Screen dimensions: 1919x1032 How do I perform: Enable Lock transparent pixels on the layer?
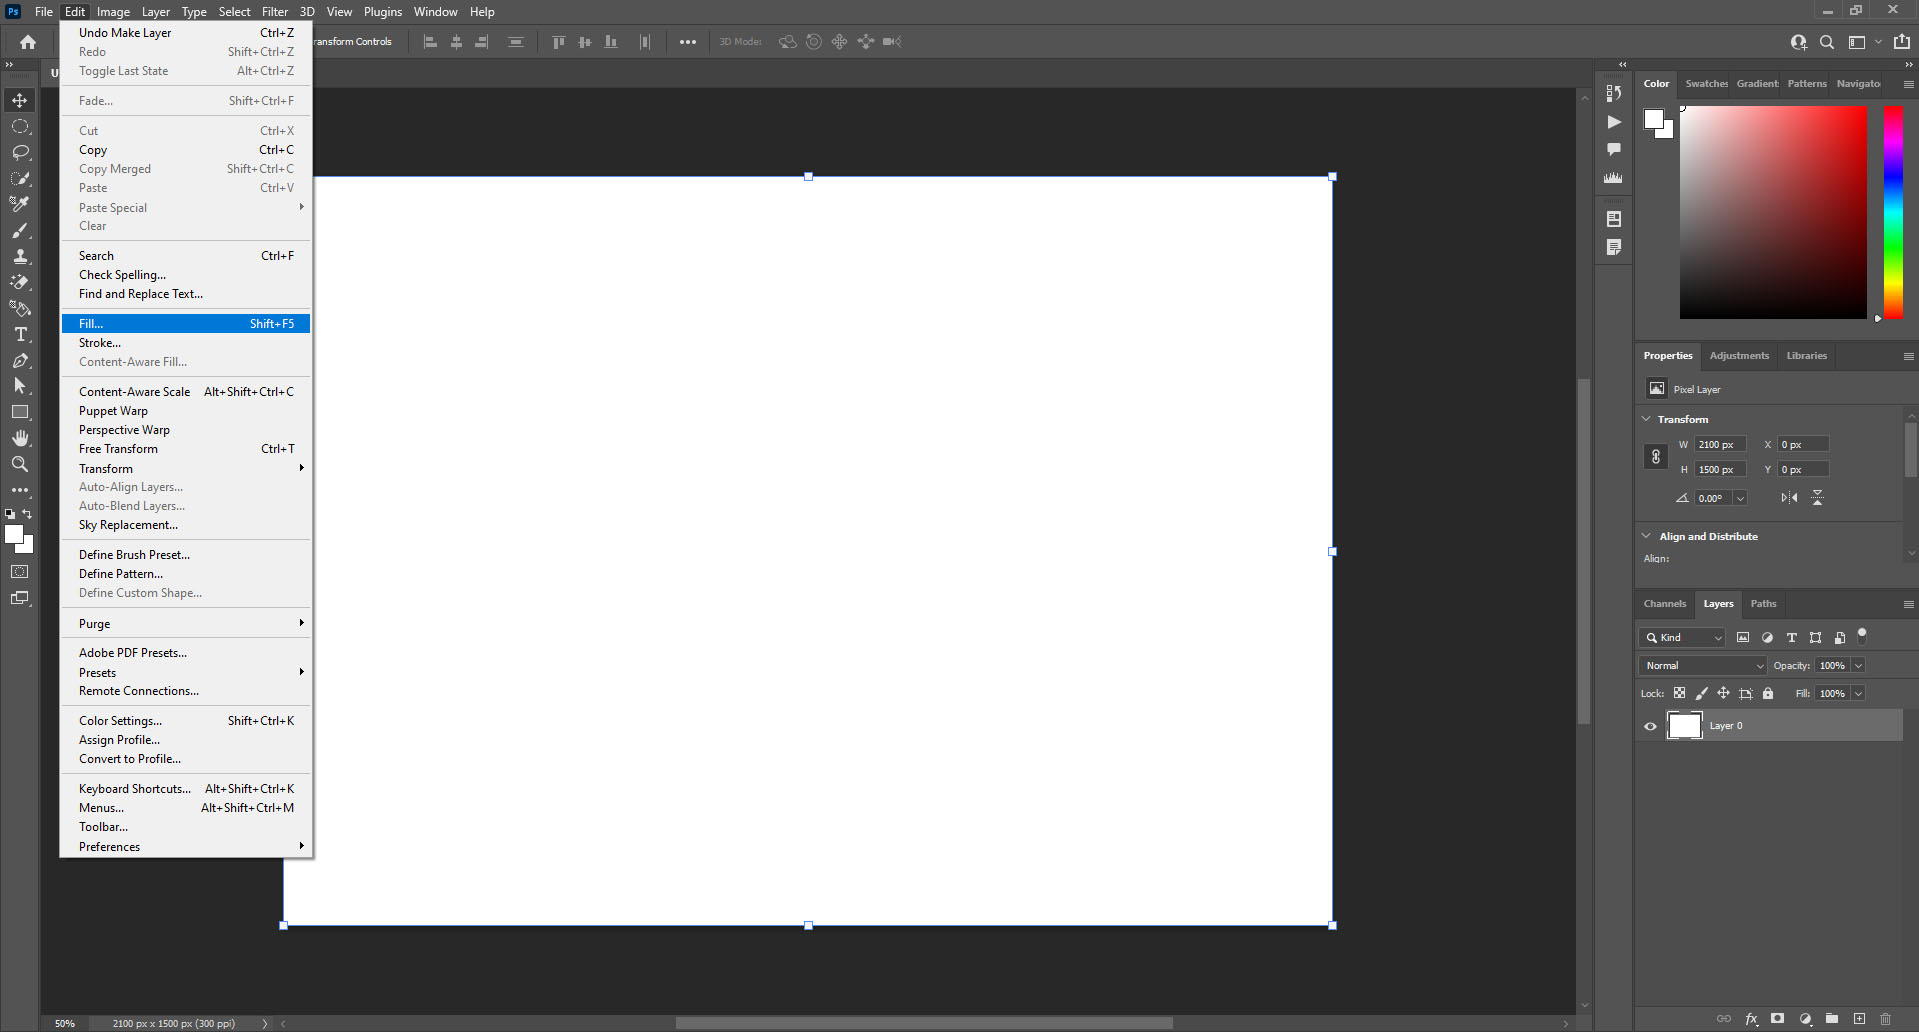[x=1679, y=693]
